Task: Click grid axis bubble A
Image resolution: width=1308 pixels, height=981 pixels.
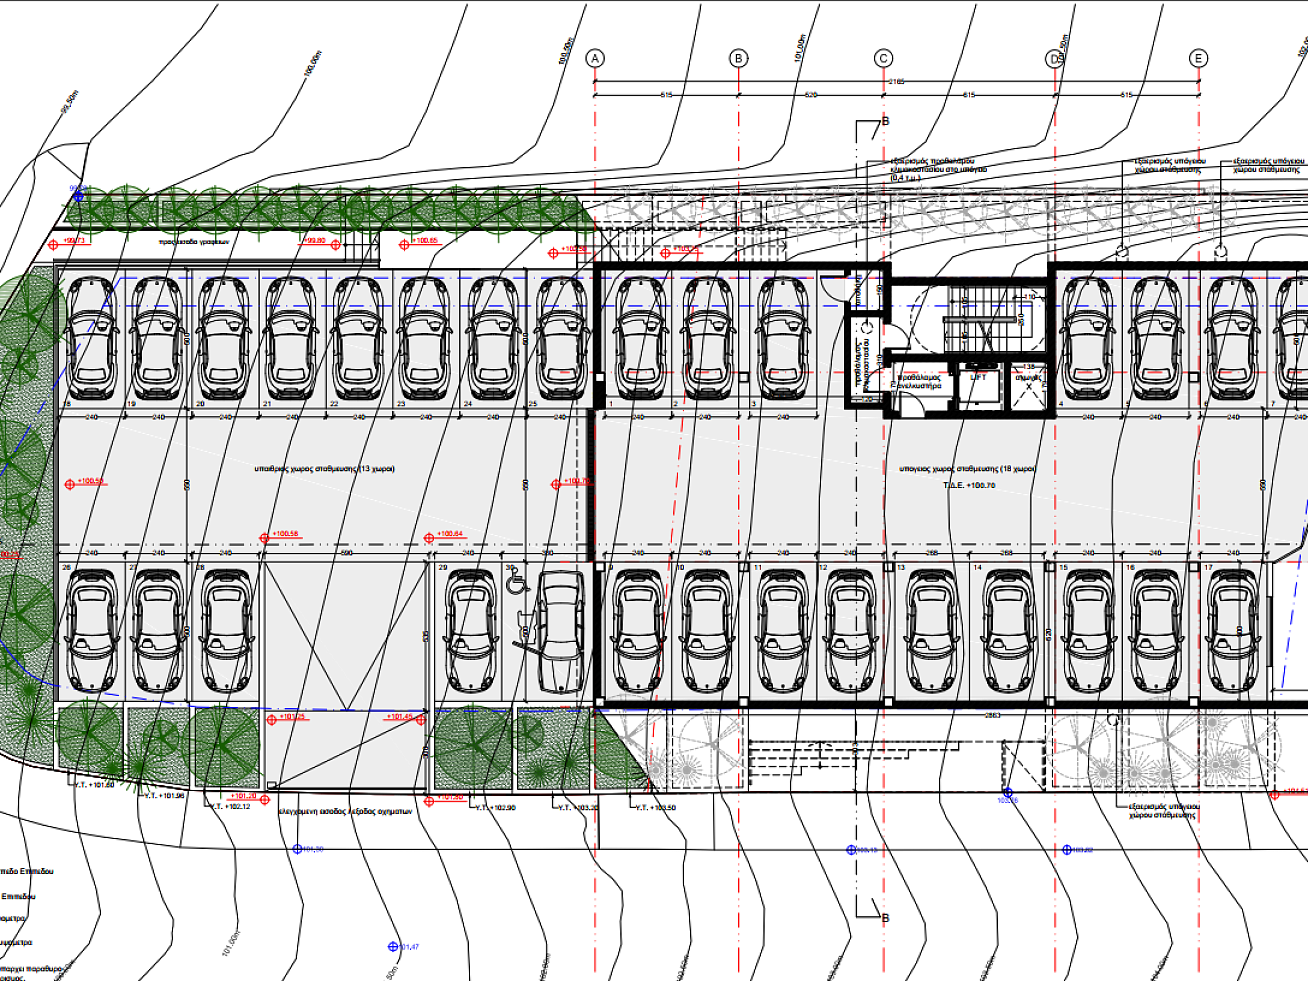Action: coord(595,58)
